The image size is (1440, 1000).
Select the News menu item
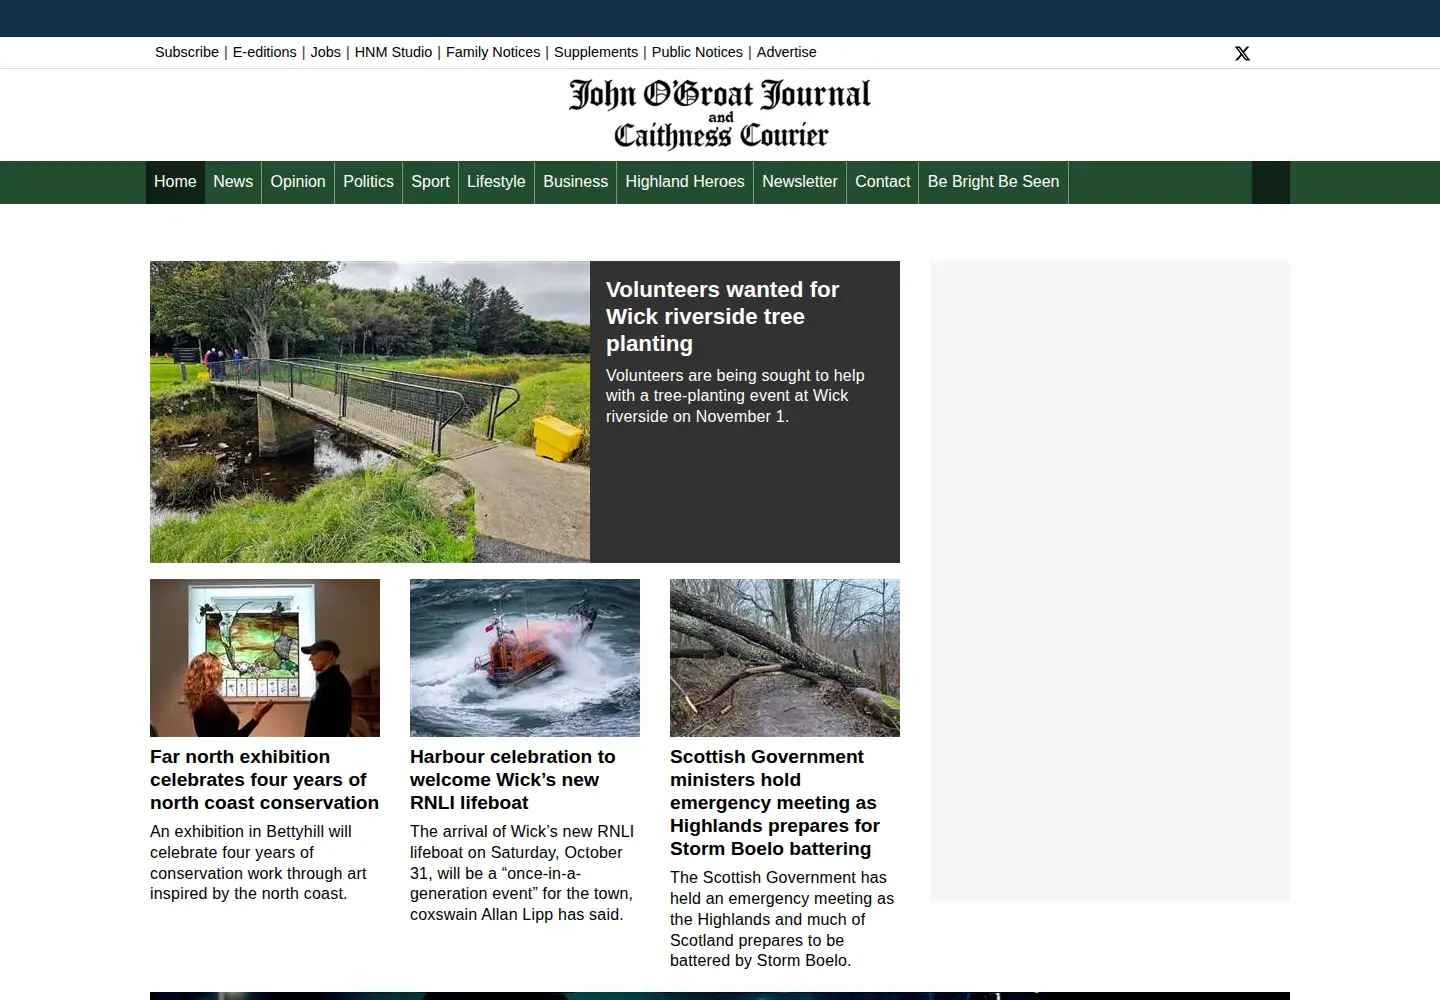(233, 182)
